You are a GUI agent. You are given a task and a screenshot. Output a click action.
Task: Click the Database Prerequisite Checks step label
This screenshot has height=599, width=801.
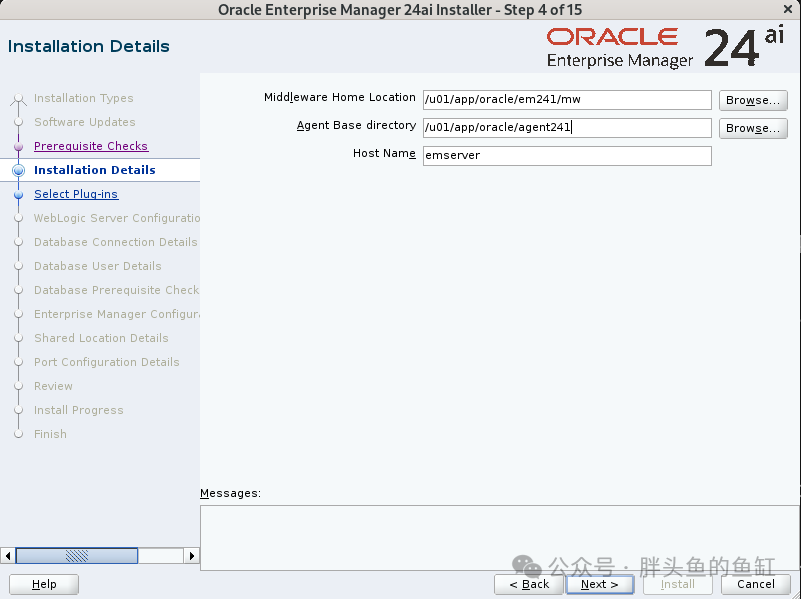click(117, 290)
